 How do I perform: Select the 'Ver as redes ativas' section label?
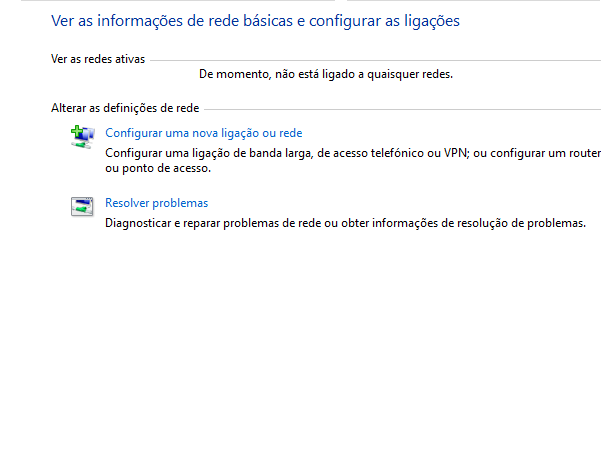(98, 59)
